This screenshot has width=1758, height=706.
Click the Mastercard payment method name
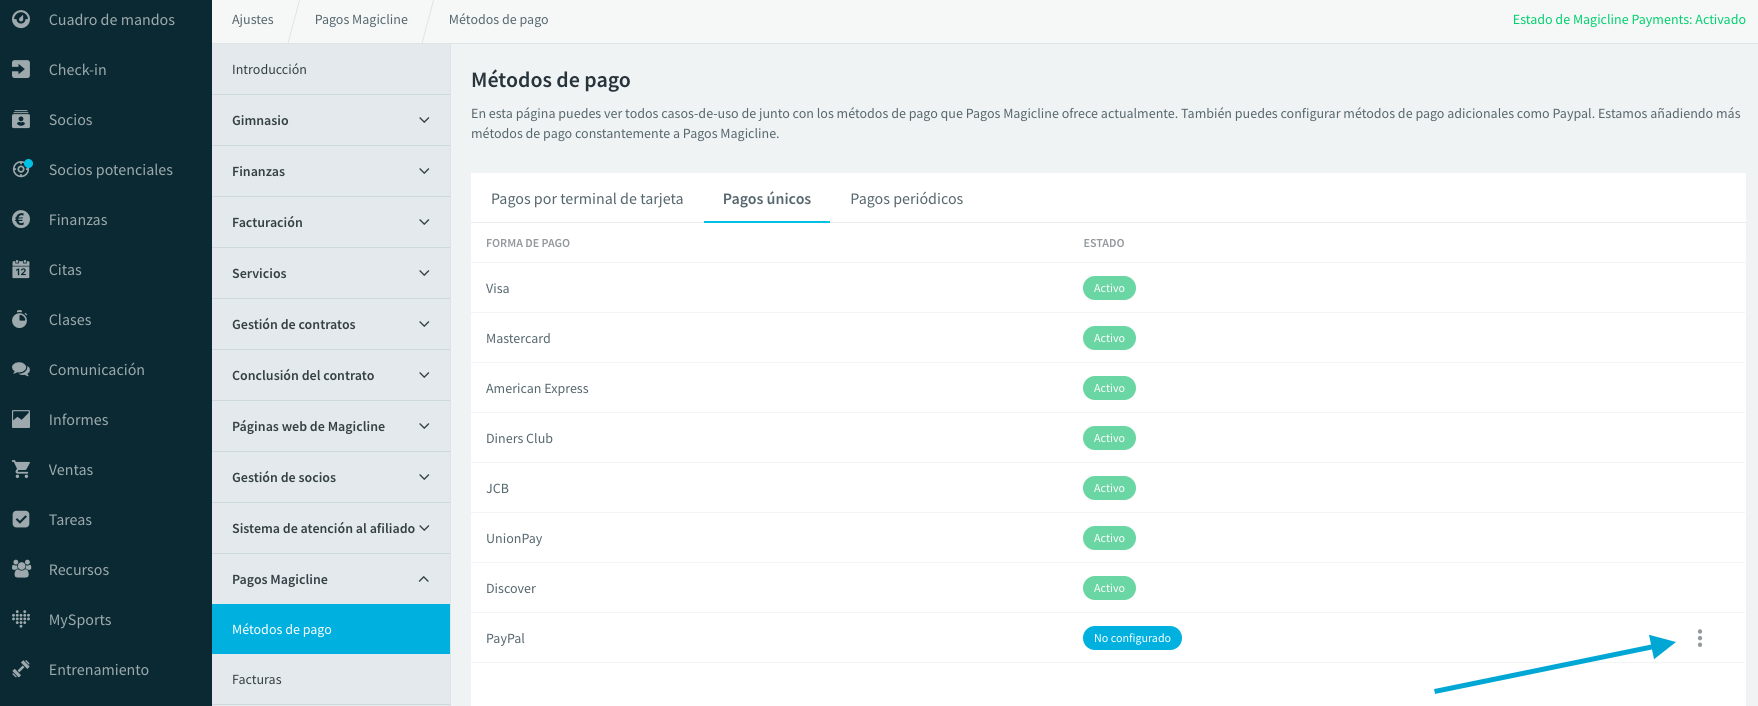pos(518,338)
